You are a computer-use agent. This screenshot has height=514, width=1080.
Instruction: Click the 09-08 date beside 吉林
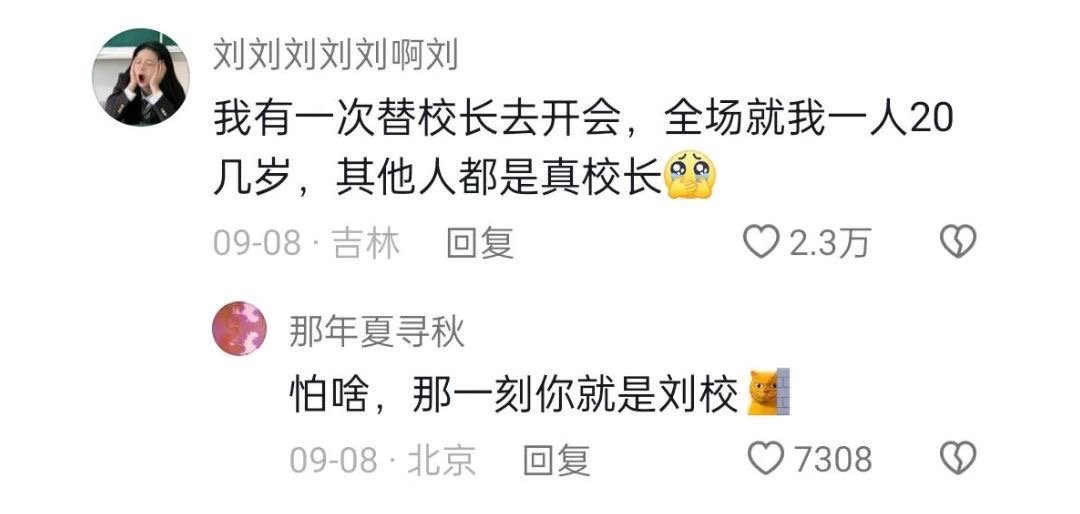click(x=257, y=243)
